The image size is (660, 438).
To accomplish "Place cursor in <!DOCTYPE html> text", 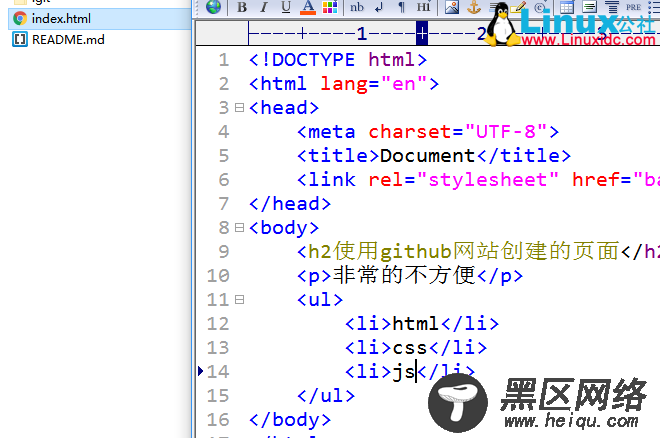I will click(338, 60).
